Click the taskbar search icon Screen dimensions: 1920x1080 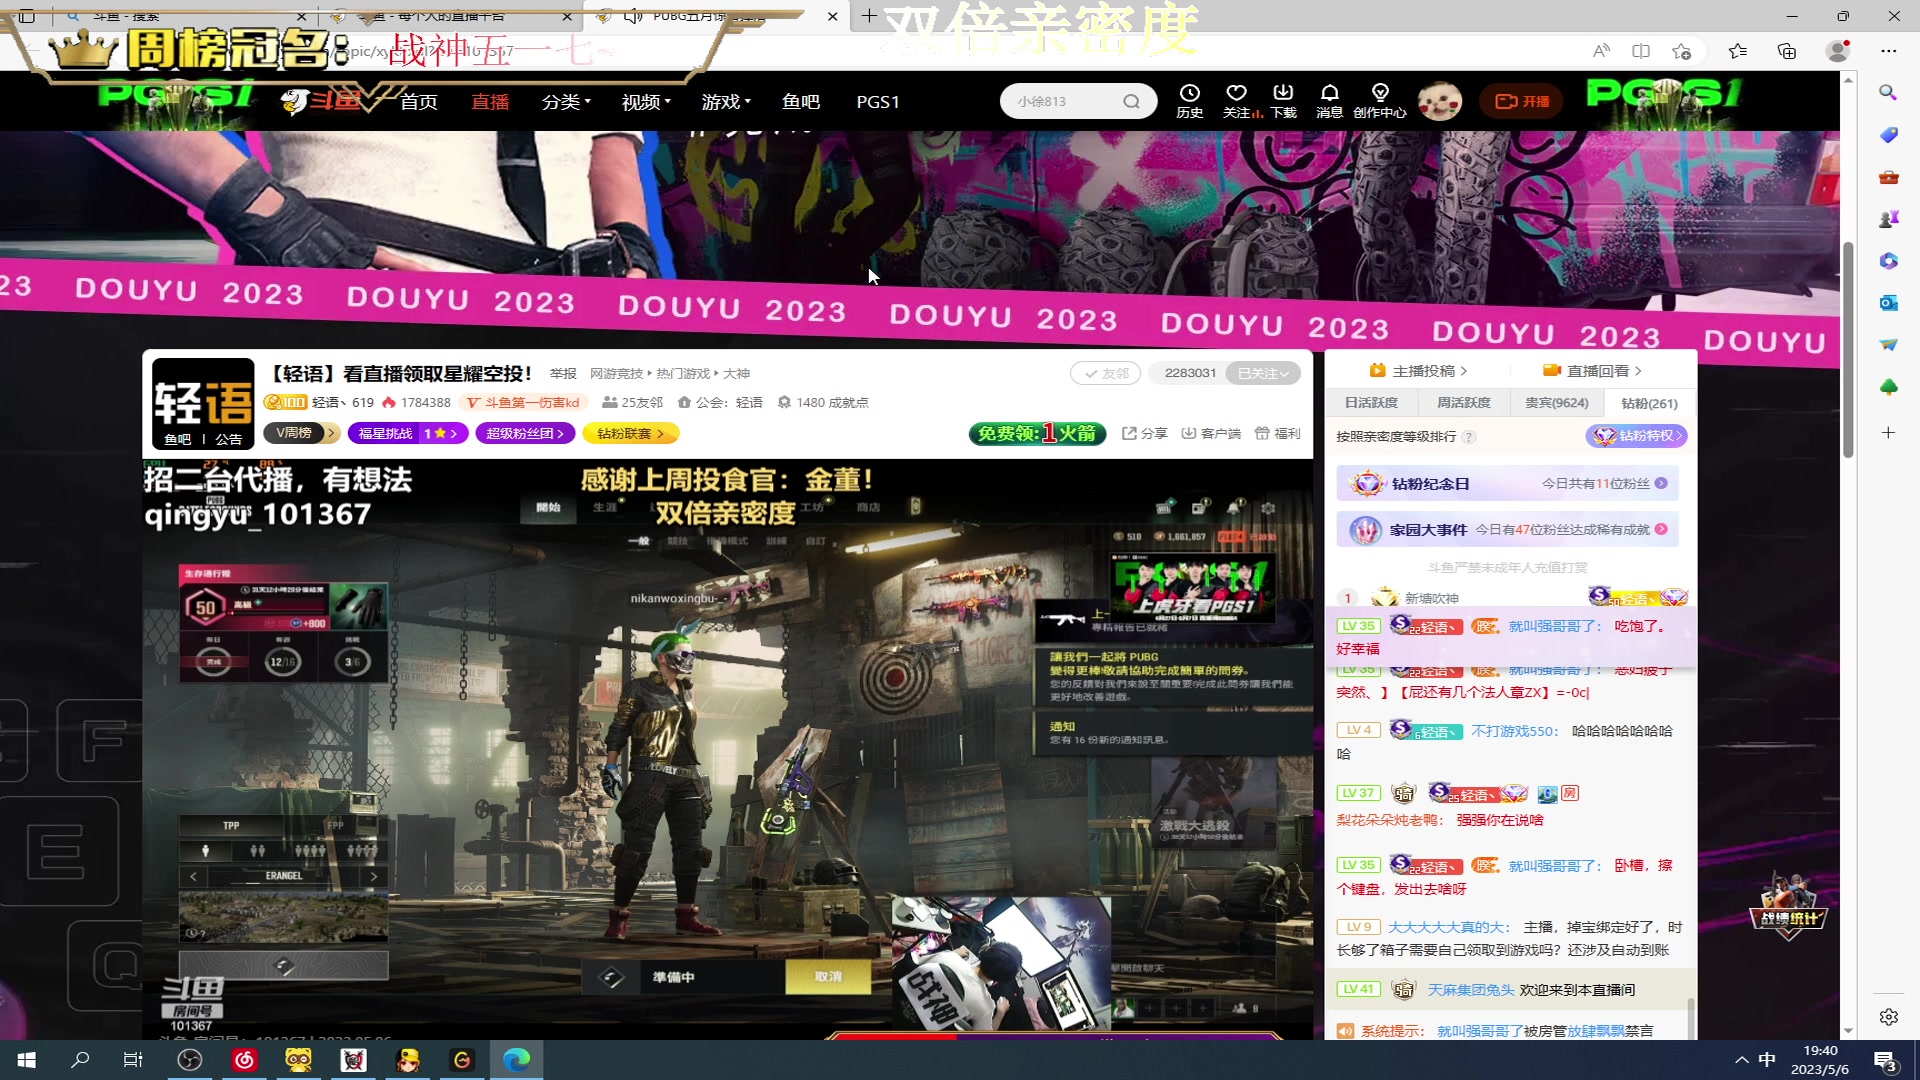80,1060
